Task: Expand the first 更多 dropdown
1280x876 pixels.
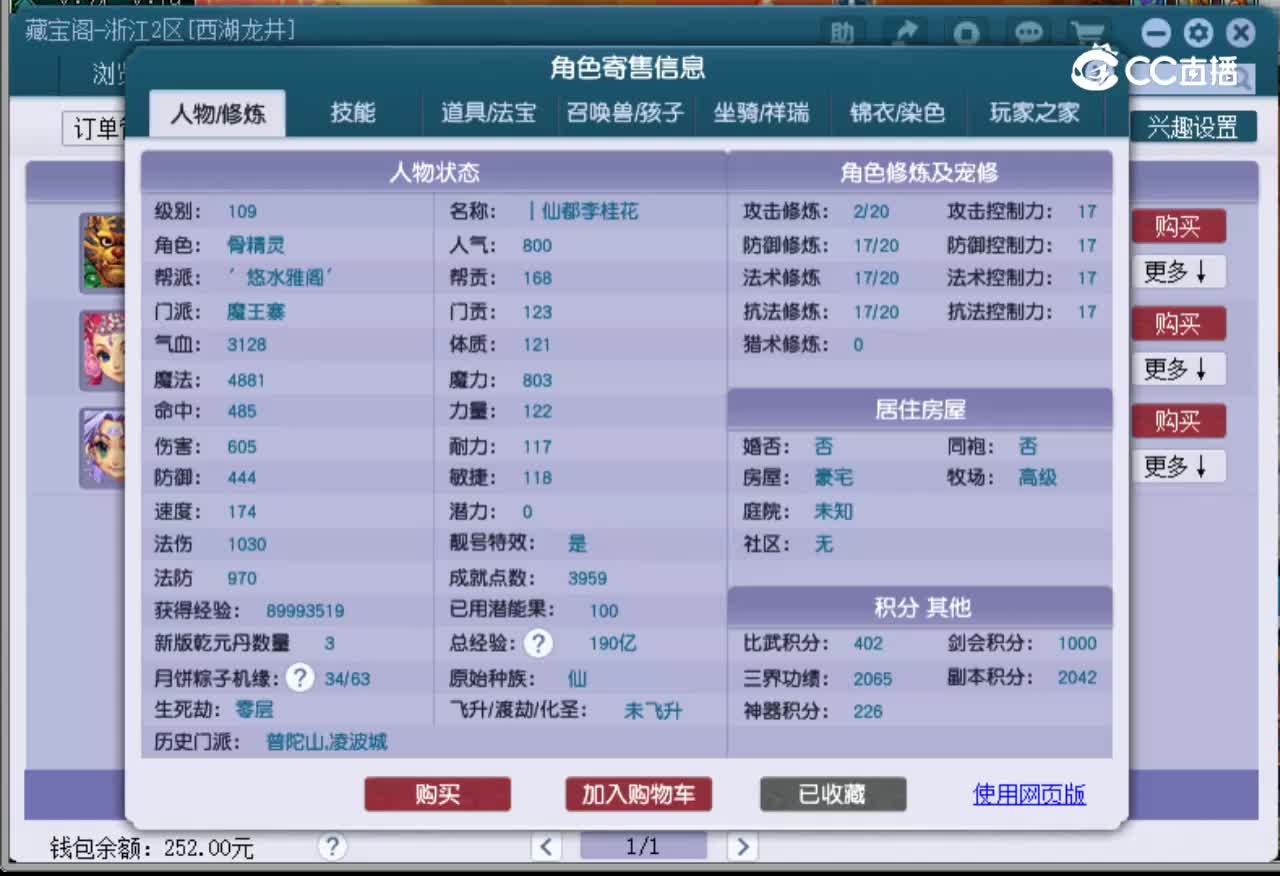Action: pyautogui.click(x=1178, y=272)
